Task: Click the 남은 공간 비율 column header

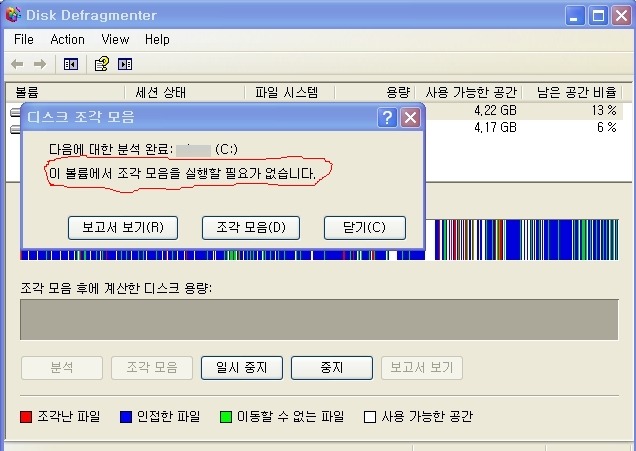Action: [x=572, y=92]
